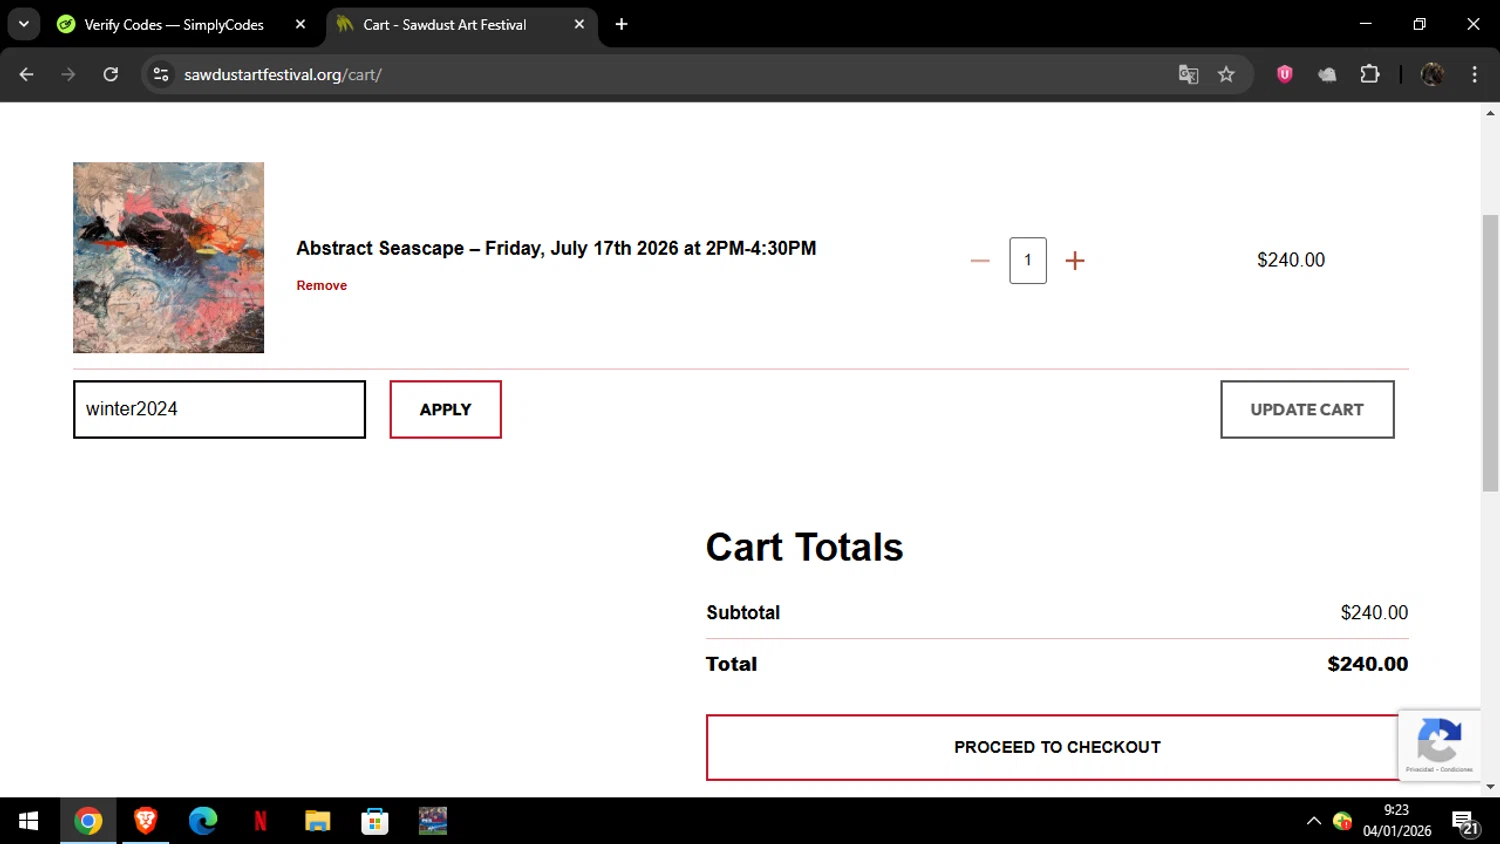Click the cloud extension icon
1500x844 pixels.
[1327, 74]
